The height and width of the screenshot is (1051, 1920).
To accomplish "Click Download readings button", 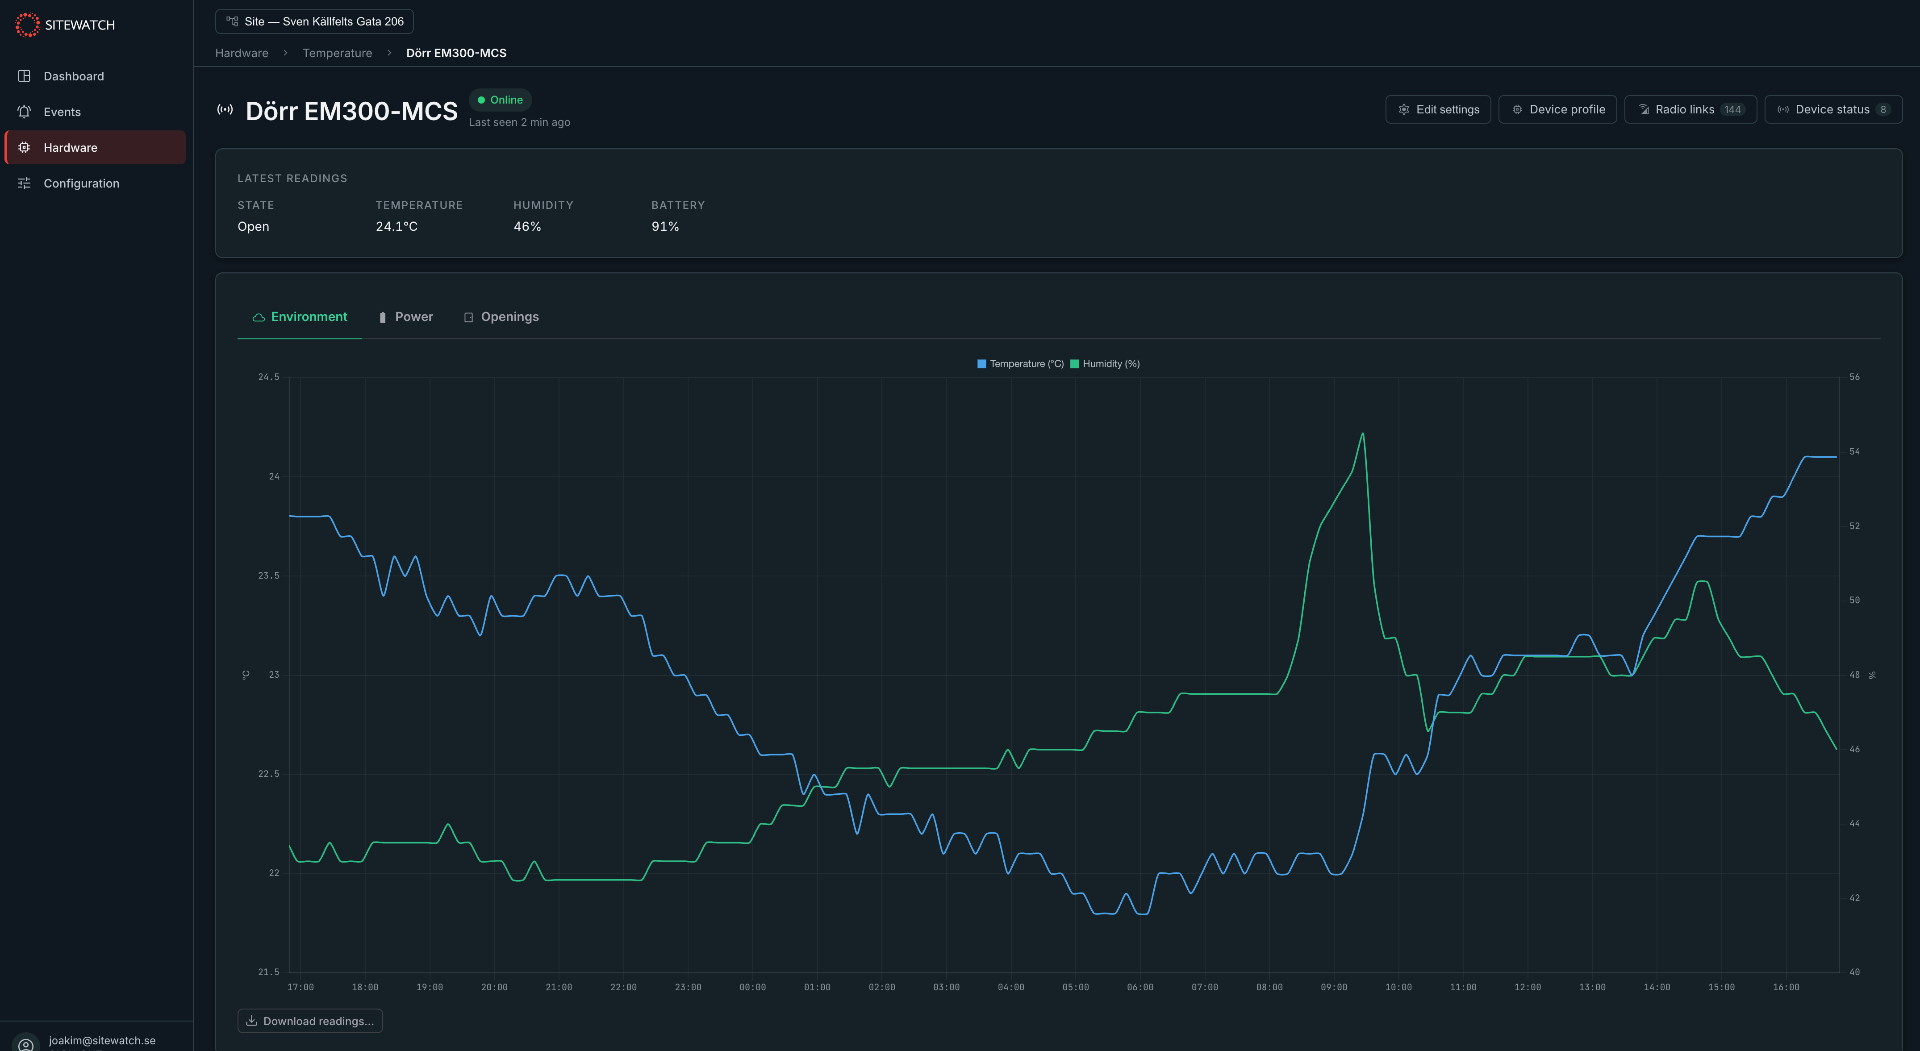I will click(x=310, y=1021).
